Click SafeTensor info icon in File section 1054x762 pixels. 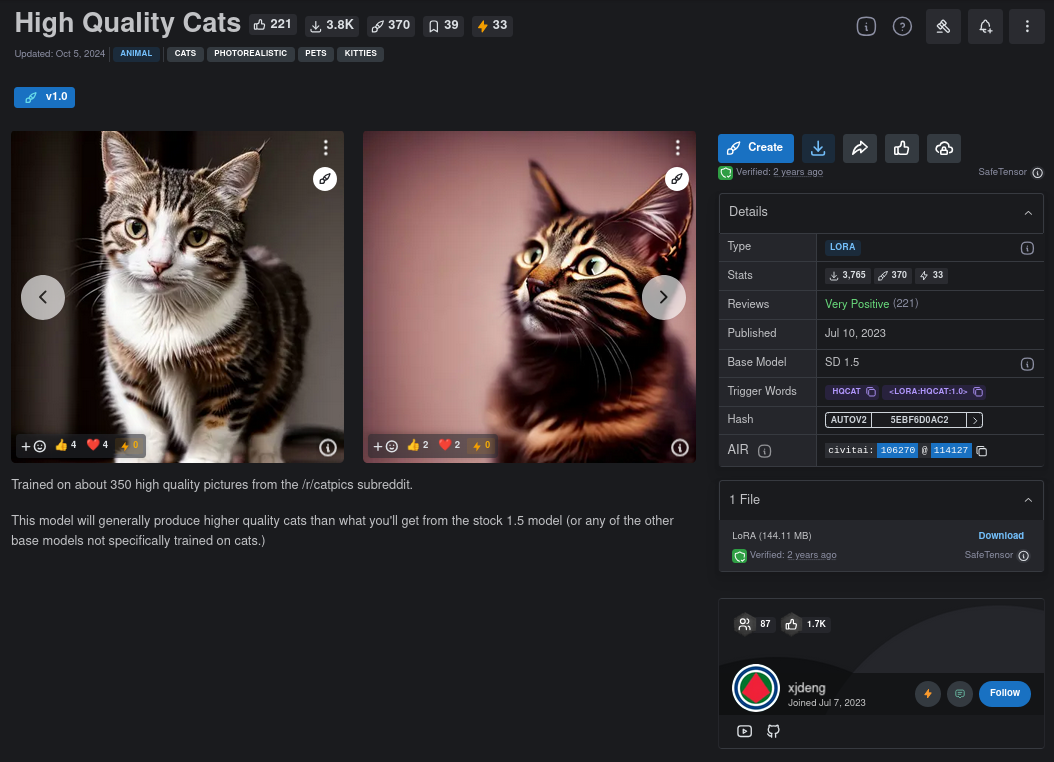tap(1023, 556)
